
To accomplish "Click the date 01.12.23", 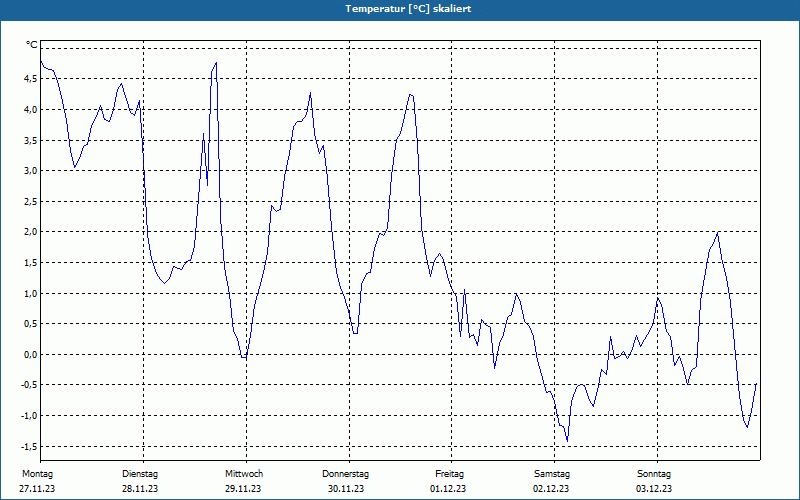I will 448,489.
